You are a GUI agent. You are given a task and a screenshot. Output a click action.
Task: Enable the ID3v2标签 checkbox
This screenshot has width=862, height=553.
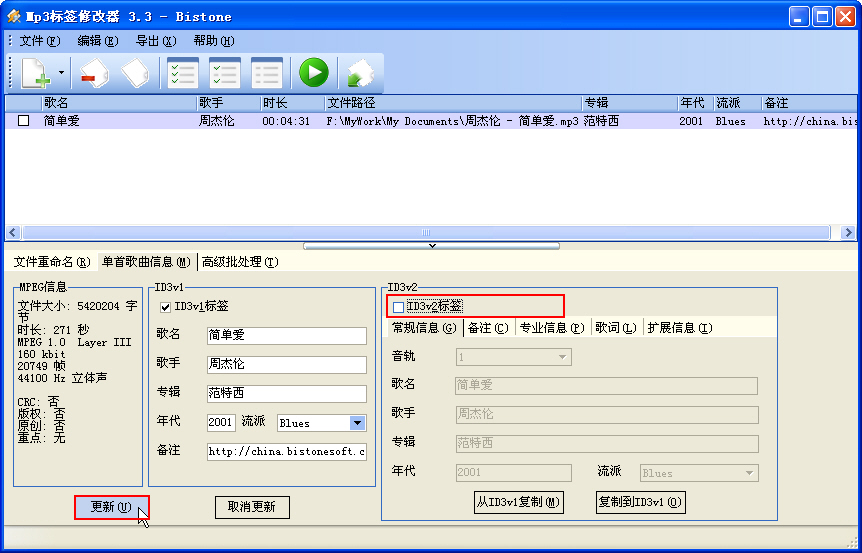point(399,307)
